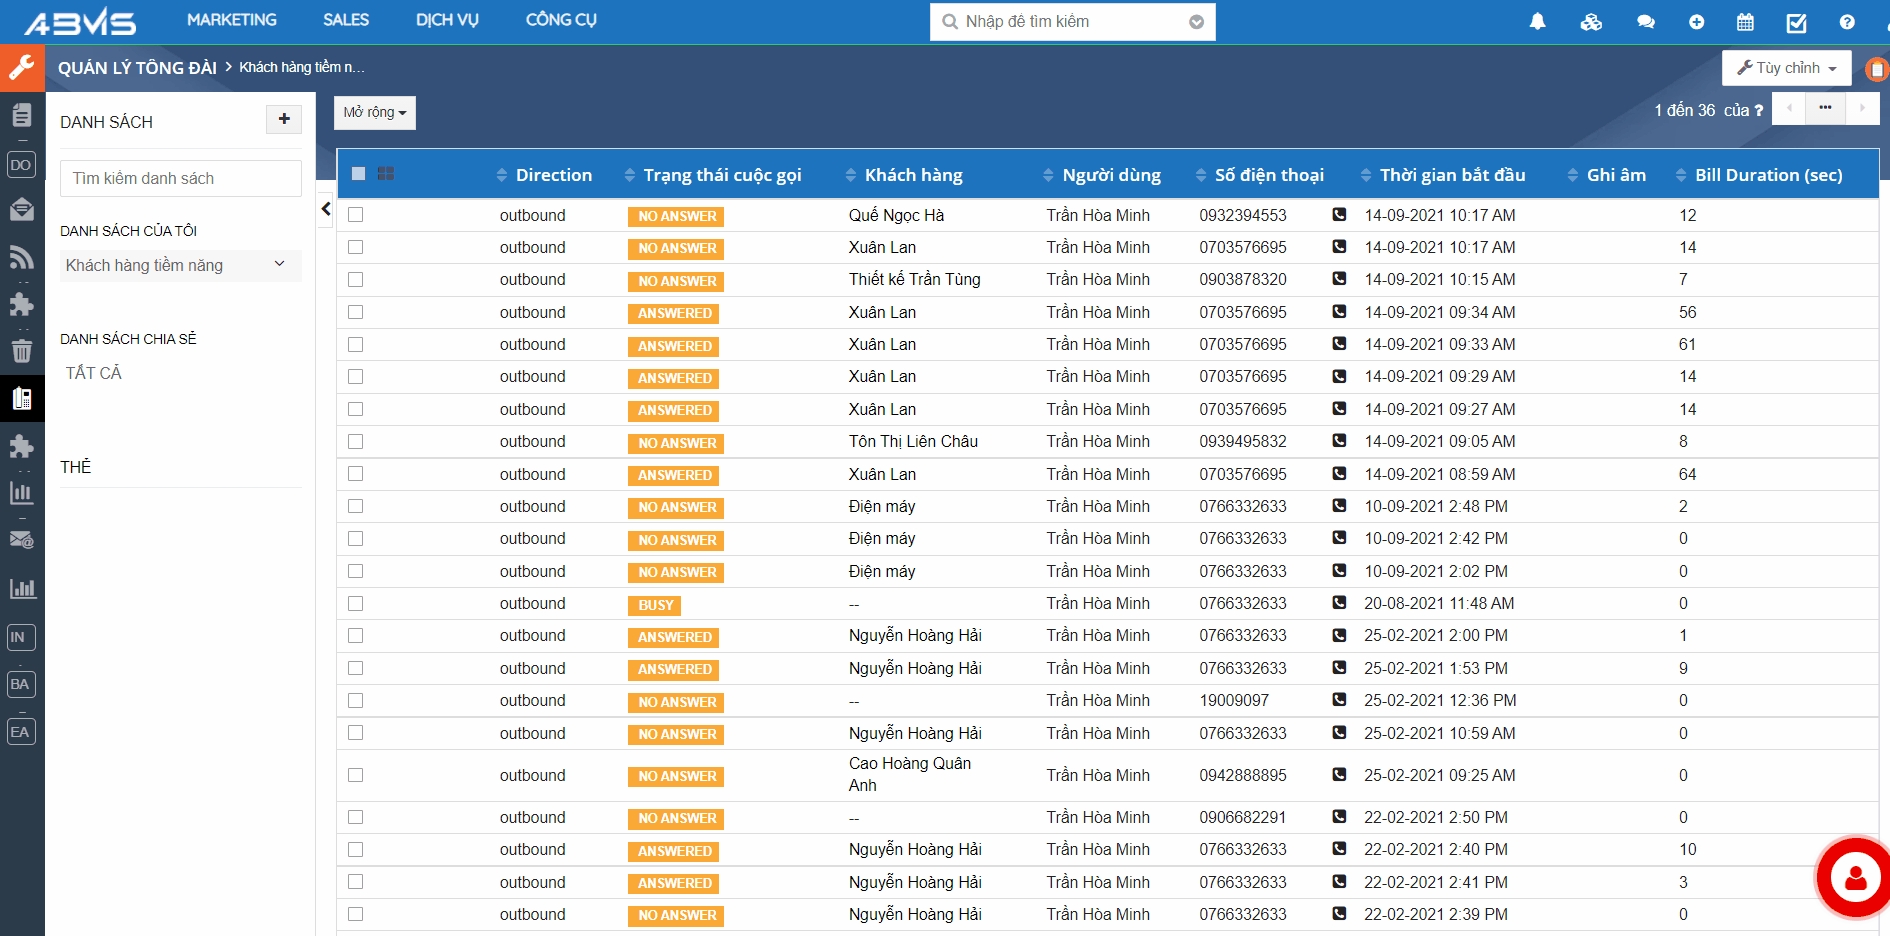Tick the checkbox for Quế Ngọc Hà row
This screenshot has width=1890, height=936.
[356, 215]
